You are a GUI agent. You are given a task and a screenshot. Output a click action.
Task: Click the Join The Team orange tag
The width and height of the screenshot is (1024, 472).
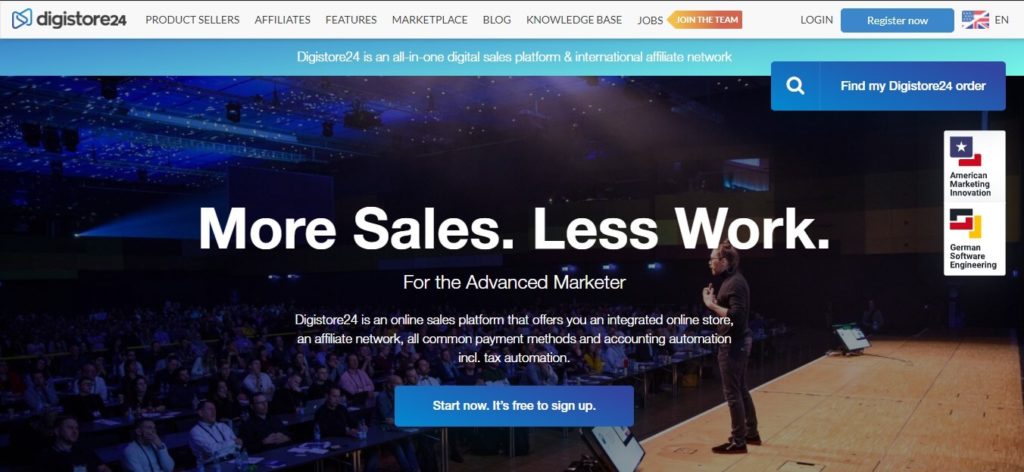click(x=704, y=20)
